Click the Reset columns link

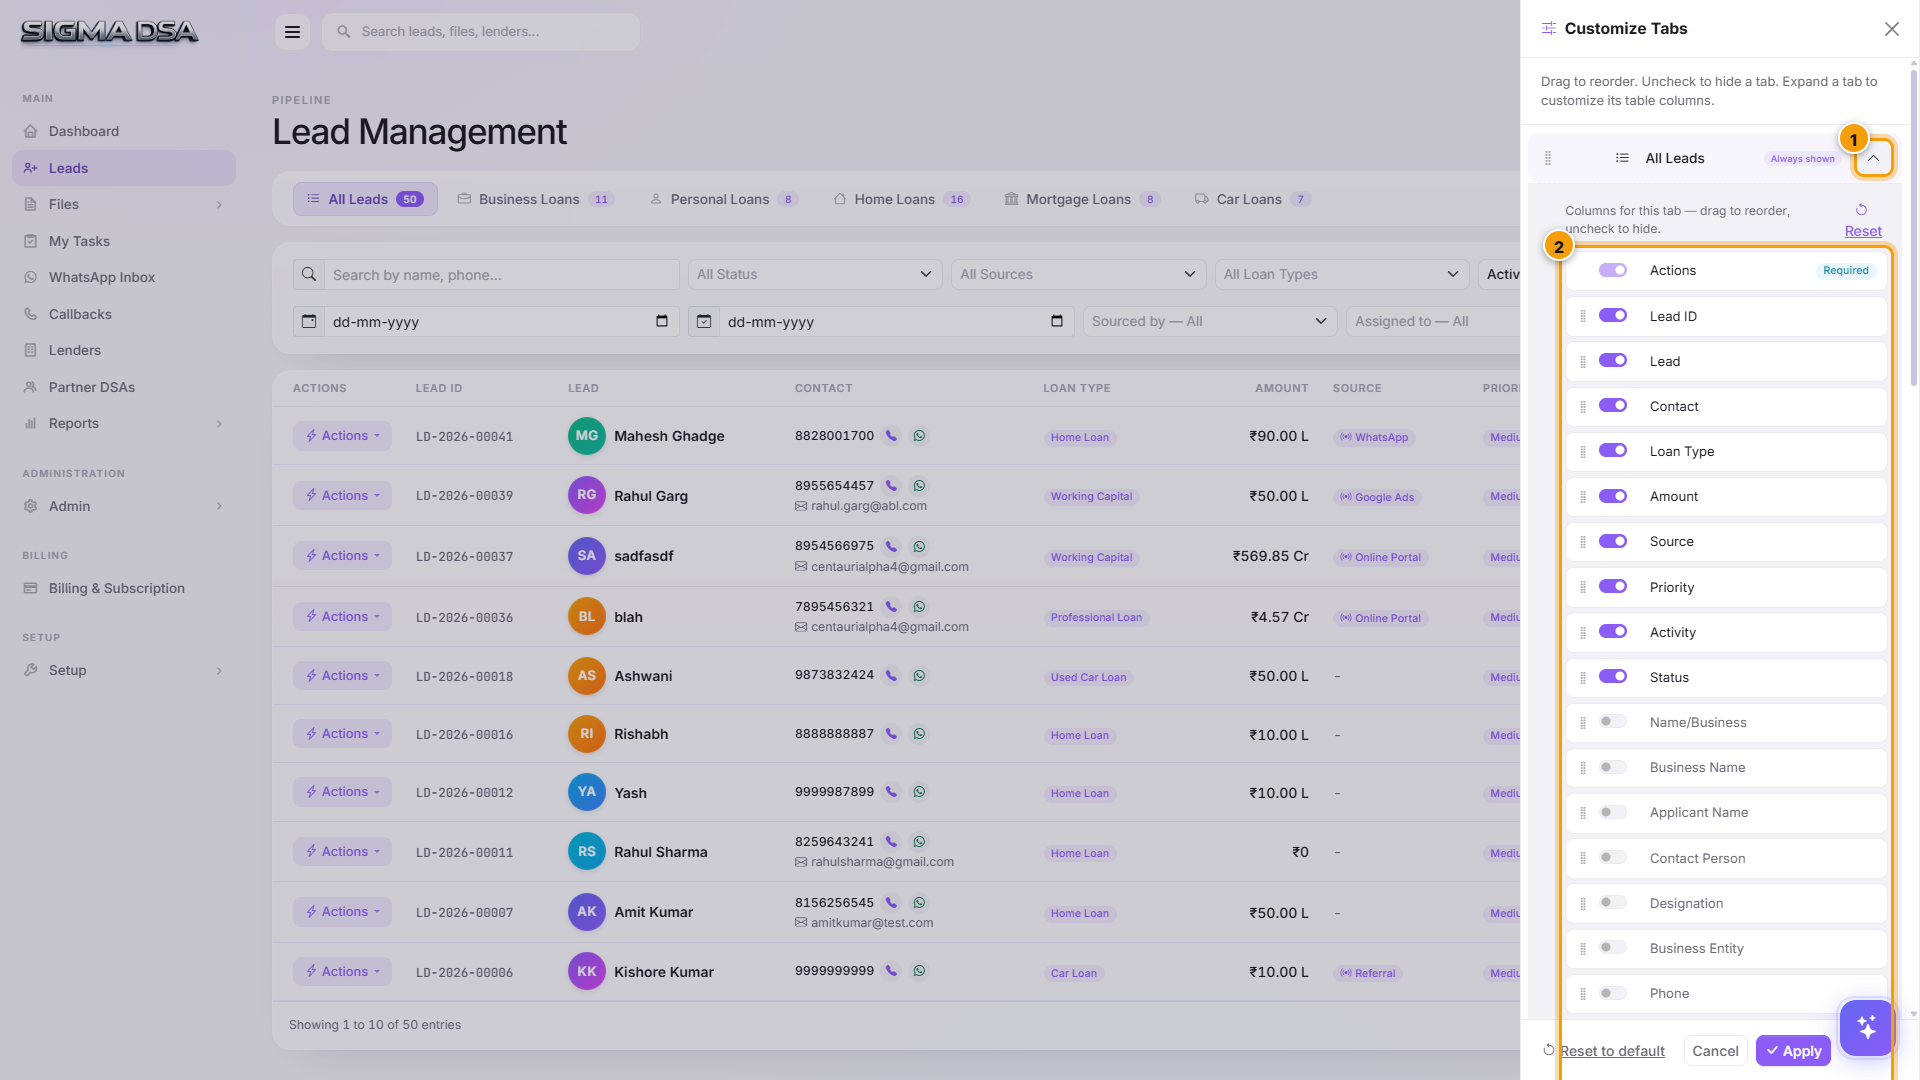[1863, 231]
